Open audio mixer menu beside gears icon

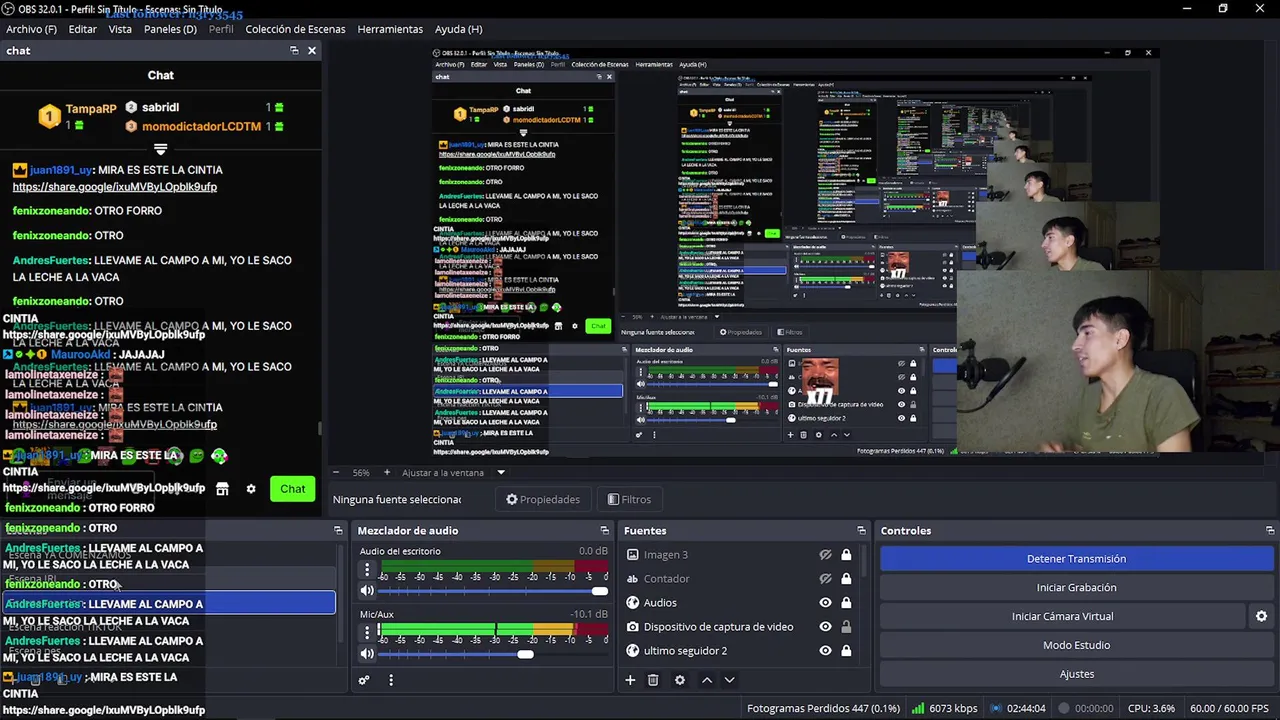point(391,680)
